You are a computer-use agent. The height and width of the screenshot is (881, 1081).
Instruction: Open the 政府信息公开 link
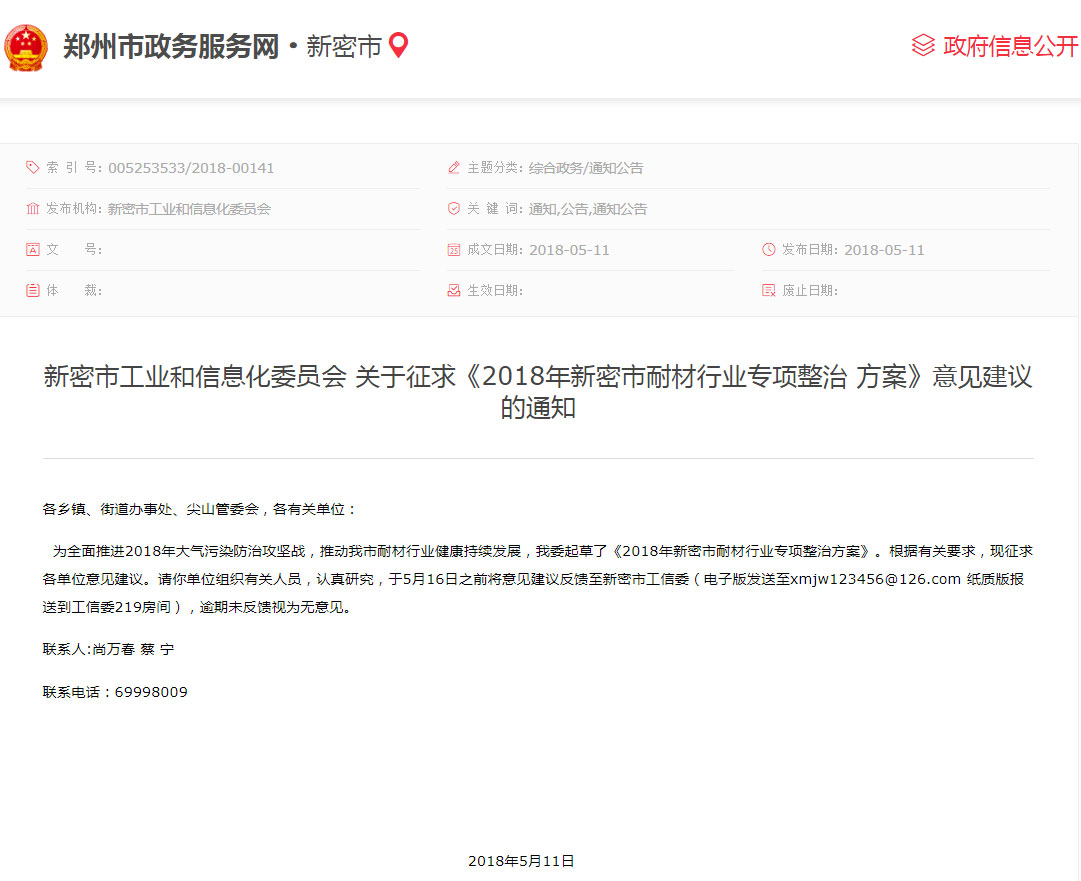[1010, 47]
